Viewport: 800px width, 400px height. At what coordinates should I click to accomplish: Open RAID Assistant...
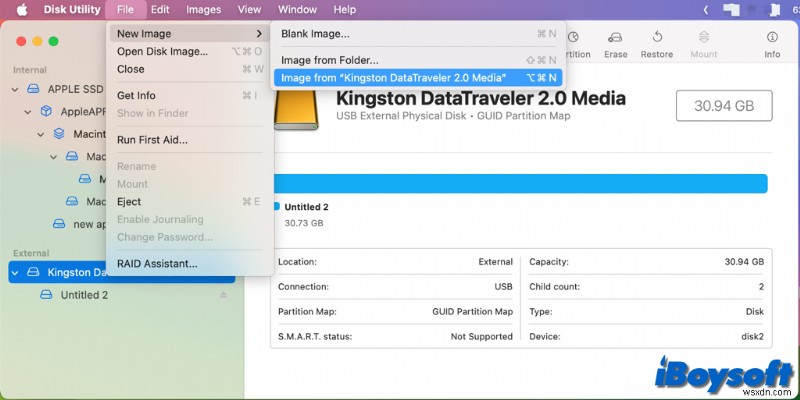[189, 264]
